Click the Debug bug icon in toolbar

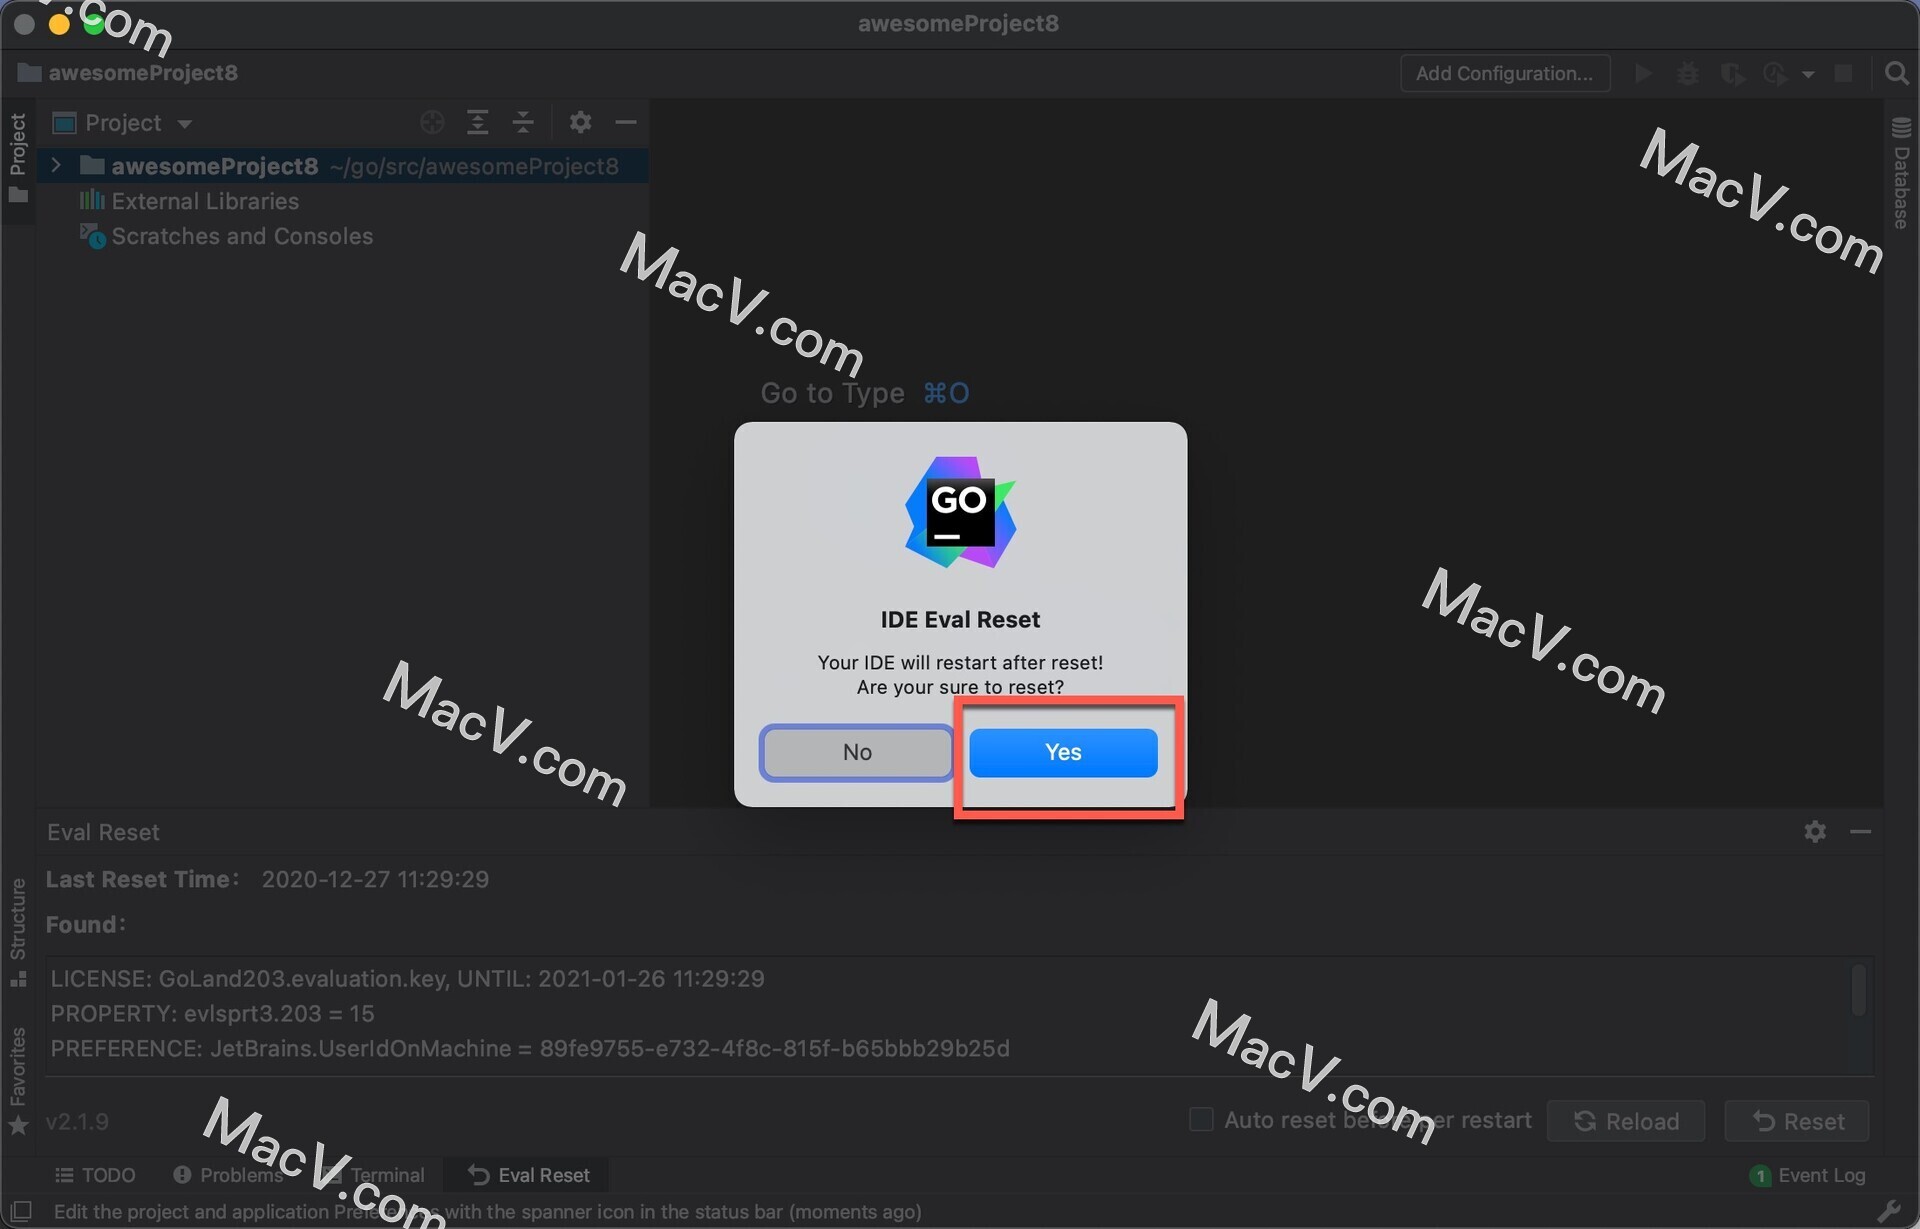coord(1688,74)
